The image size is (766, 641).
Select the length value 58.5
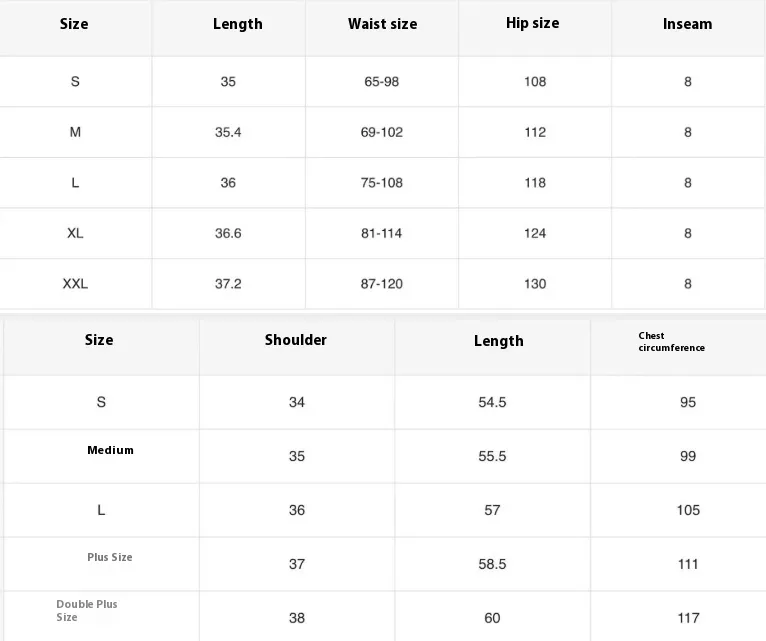coord(492,564)
